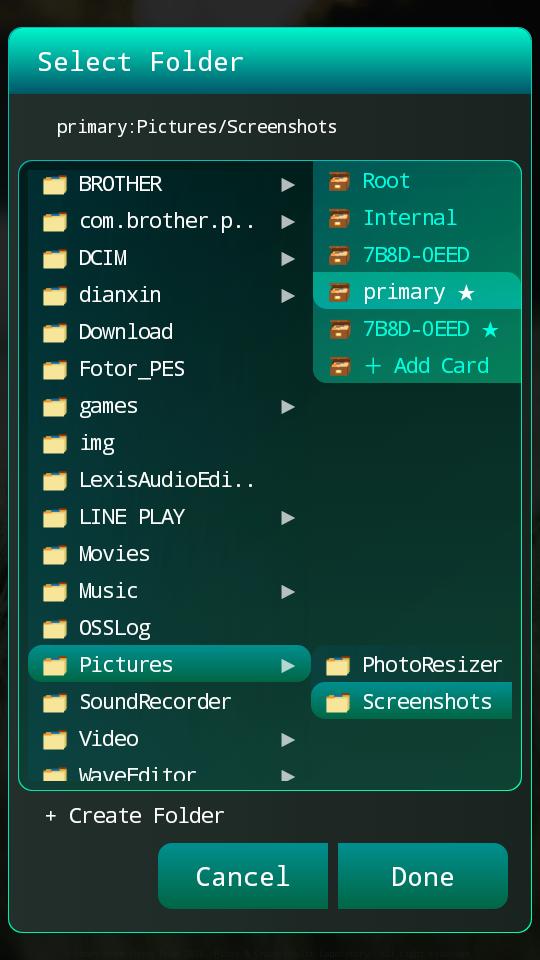Image resolution: width=540 pixels, height=960 pixels.
Task: Click the Cancel button
Action: point(242,876)
